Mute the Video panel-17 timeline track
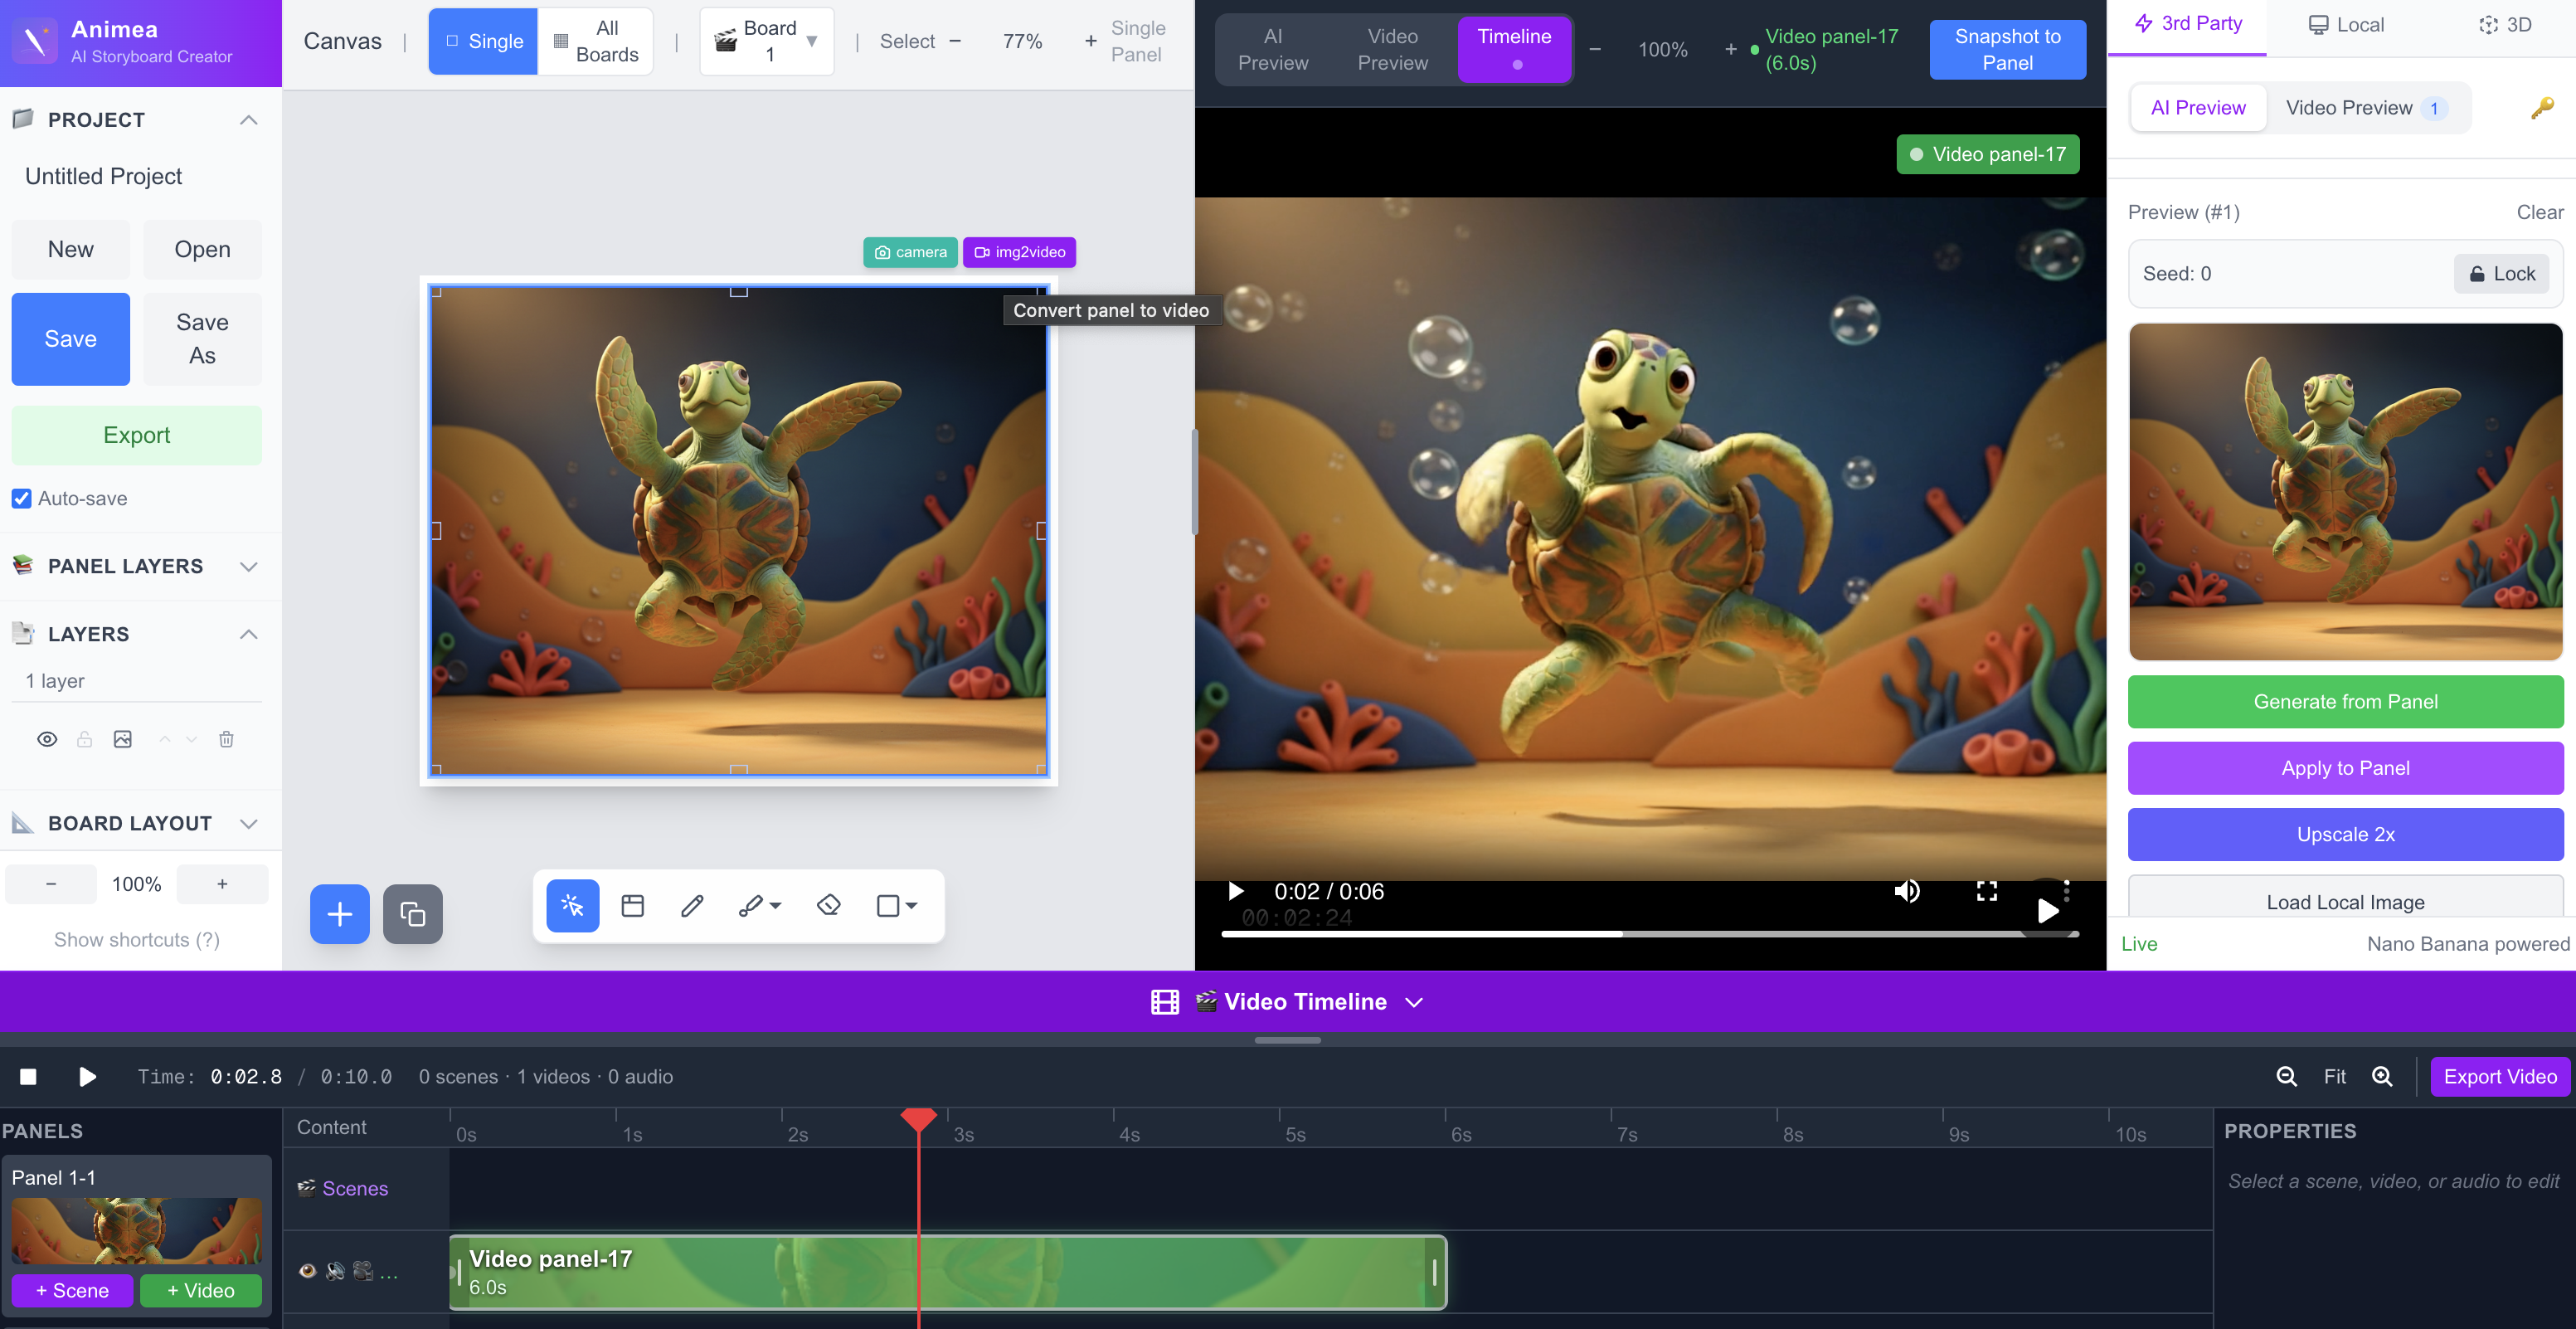 click(335, 1272)
